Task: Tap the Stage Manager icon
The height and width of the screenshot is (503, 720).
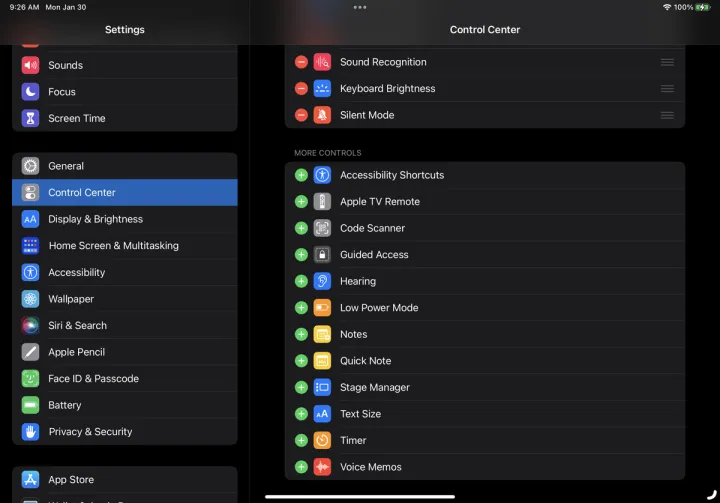Action: 322,387
